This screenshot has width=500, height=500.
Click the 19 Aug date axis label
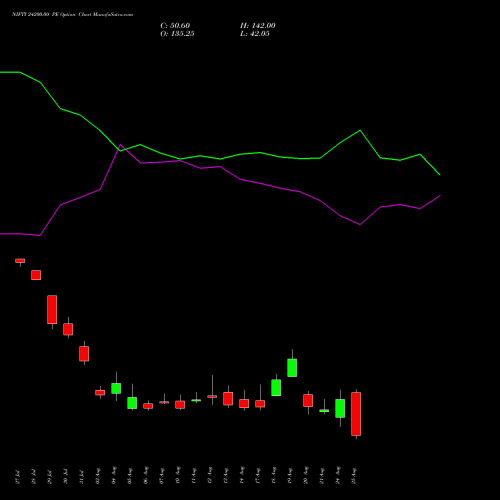pyautogui.click(x=290, y=476)
